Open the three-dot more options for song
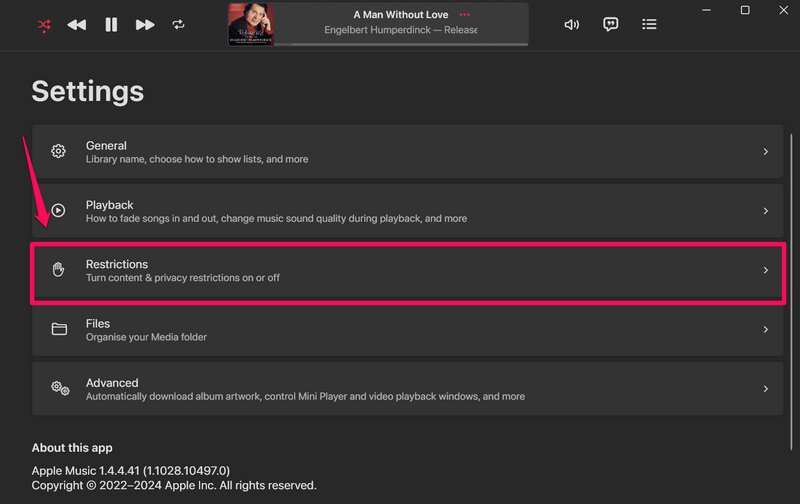Image resolution: width=800 pixels, height=504 pixels. [x=464, y=15]
